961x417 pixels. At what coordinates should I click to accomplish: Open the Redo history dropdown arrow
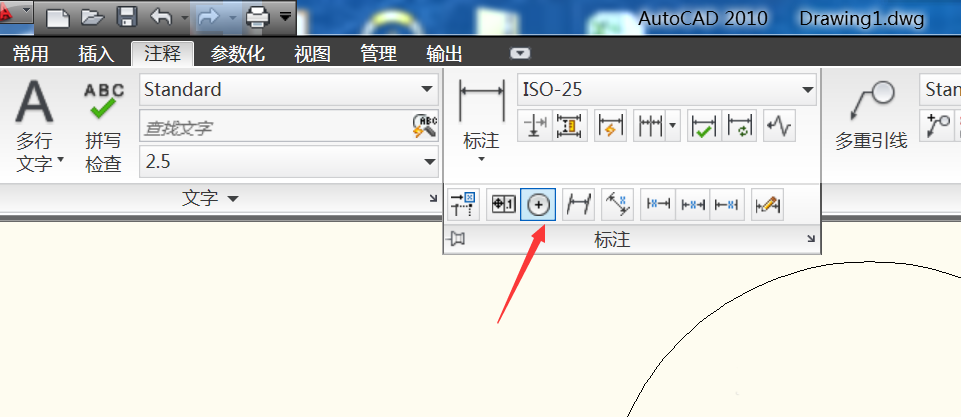click(x=232, y=17)
